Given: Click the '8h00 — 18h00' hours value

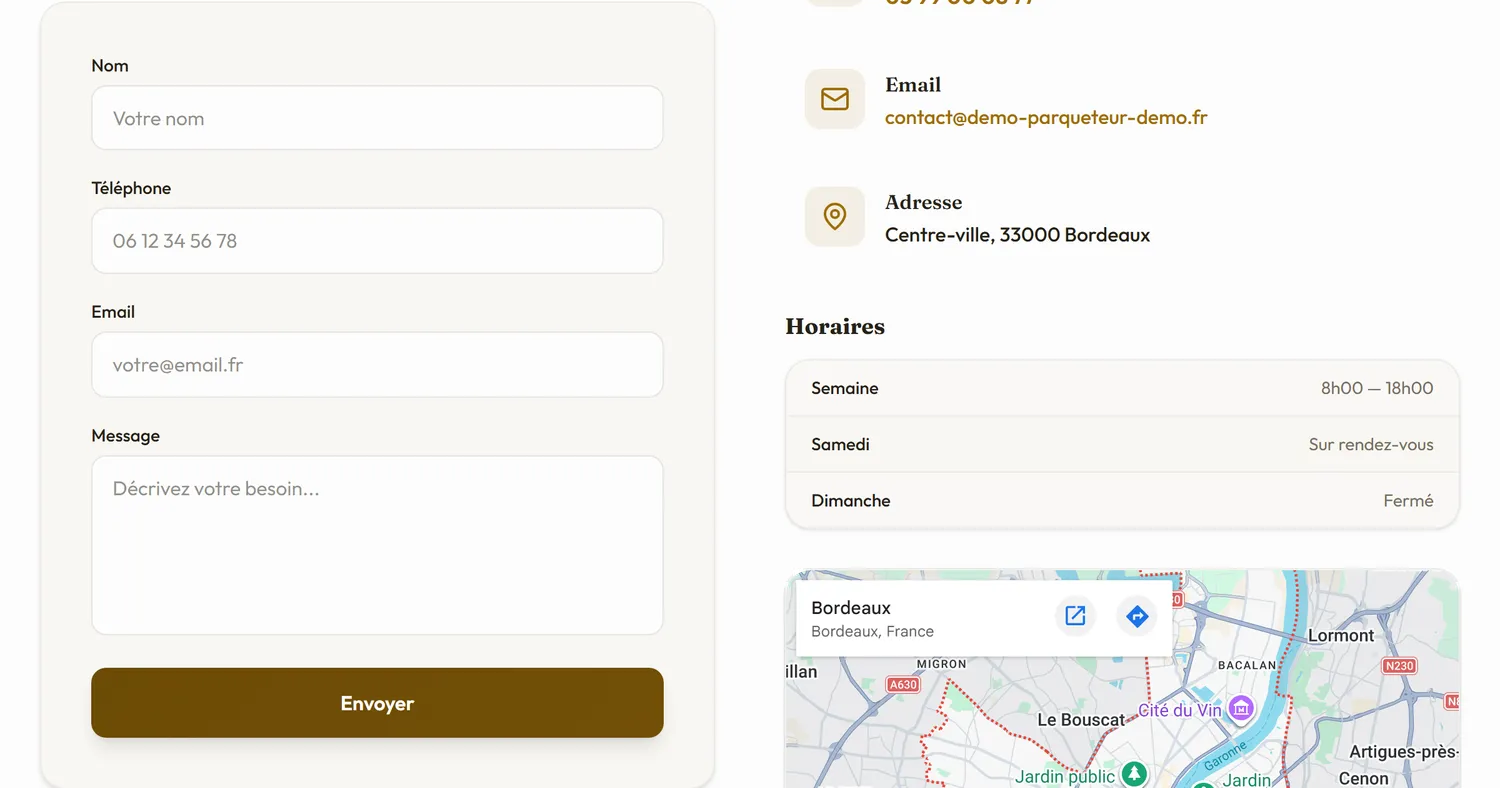Looking at the screenshot, I should [x=1377, y=388].
